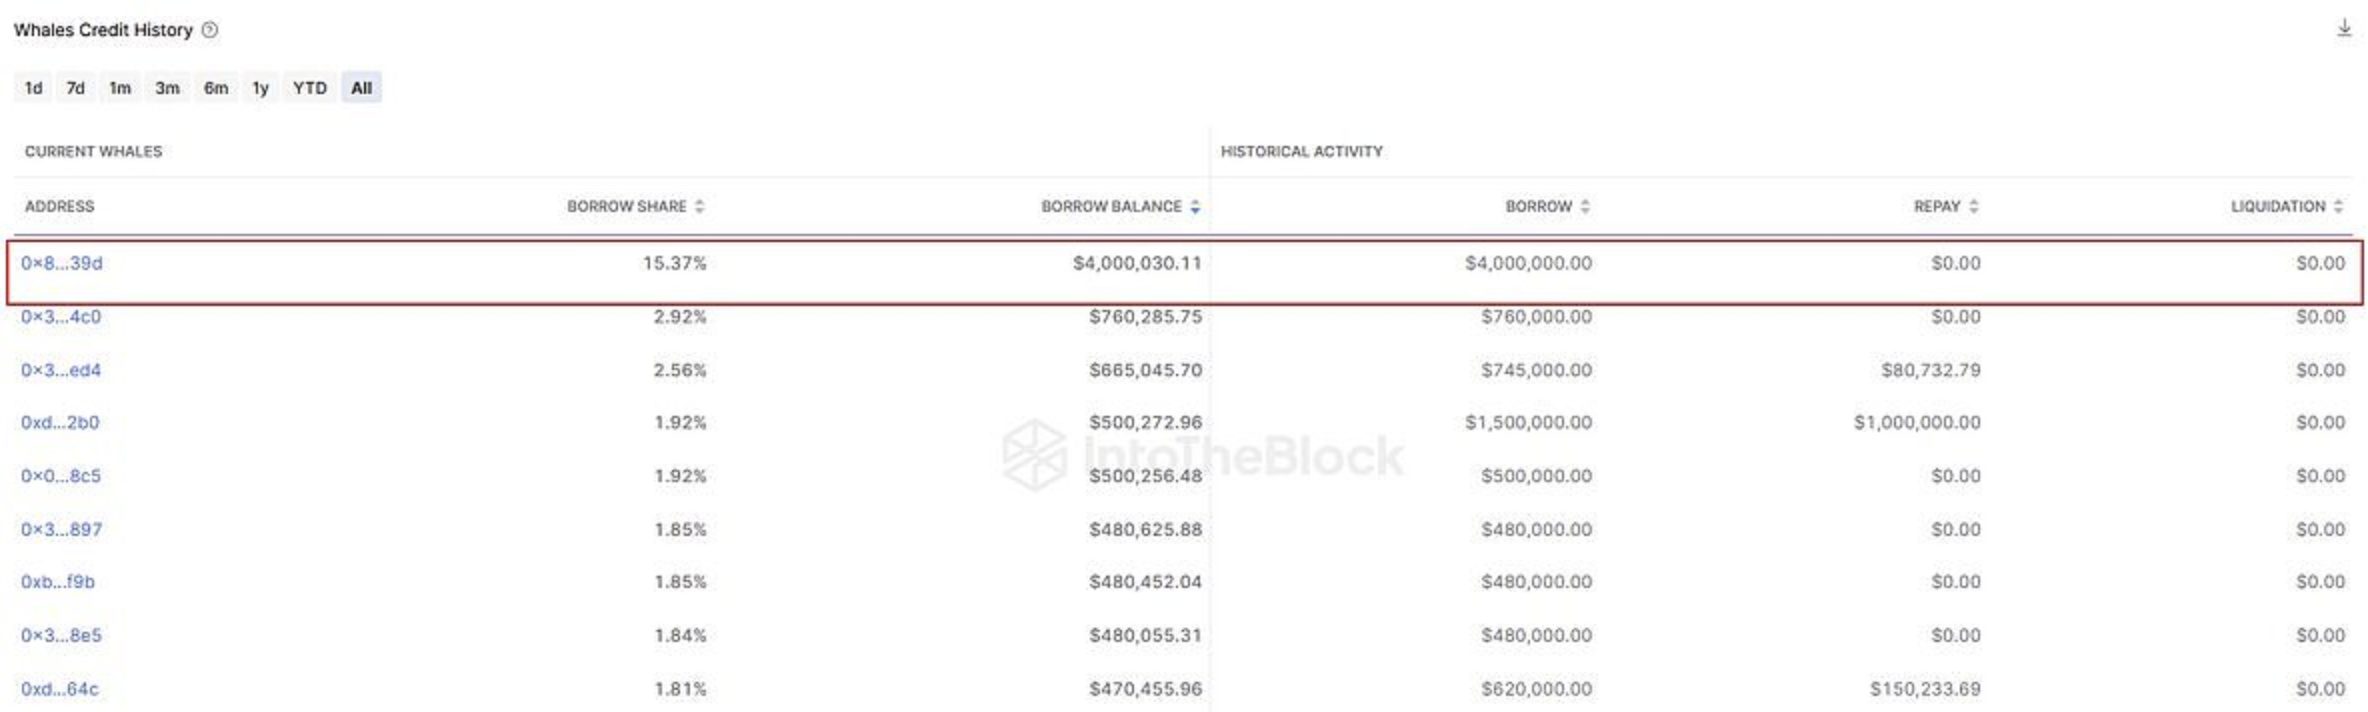This screenshot has width=2368, height=712.
Task: Sort by Liquidation column arrows
Action: 2338,206
